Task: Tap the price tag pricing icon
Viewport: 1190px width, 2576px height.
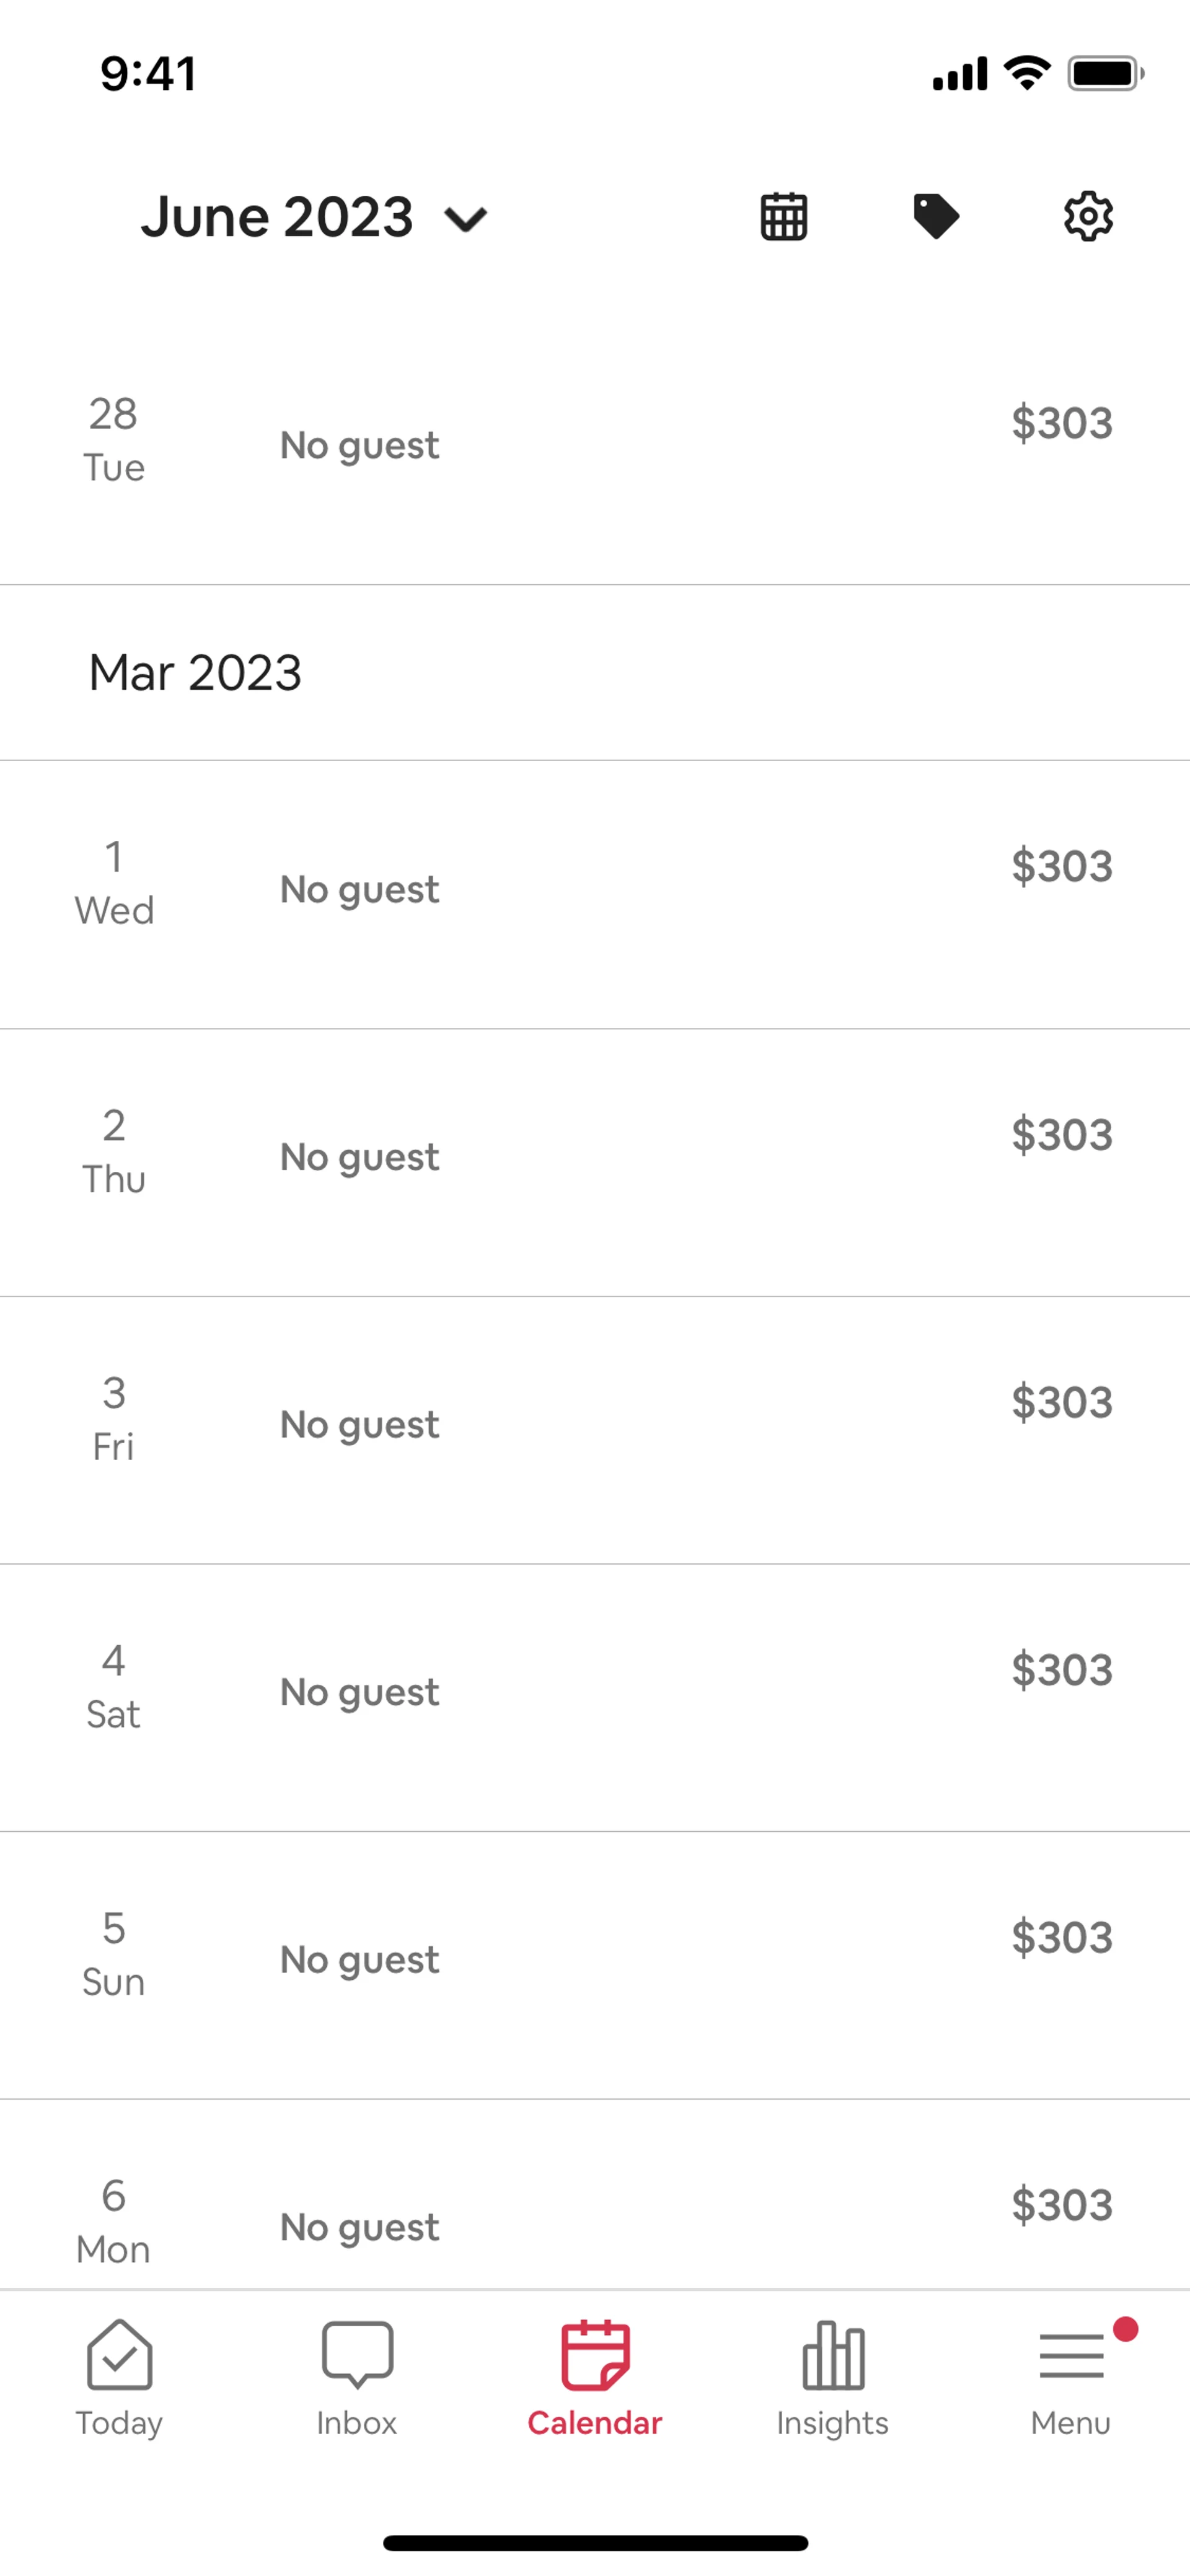Action: click(x=936, y=217)
